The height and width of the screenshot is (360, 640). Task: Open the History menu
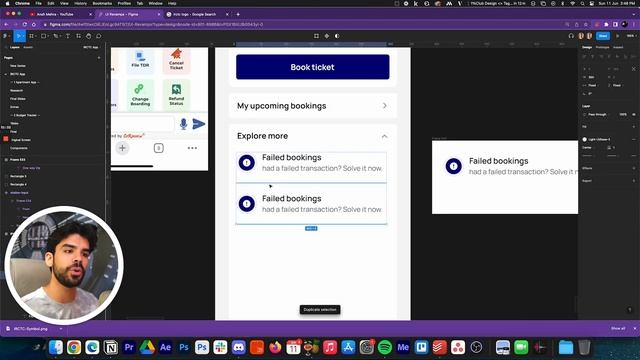point(80,3)
